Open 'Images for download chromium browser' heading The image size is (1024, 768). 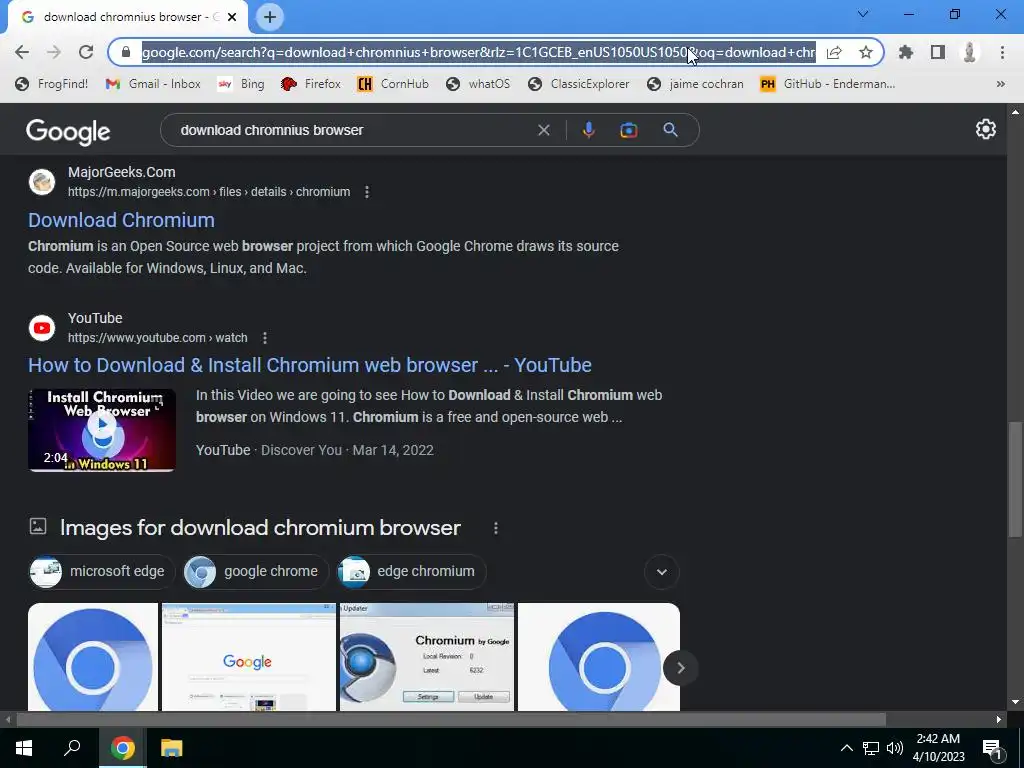click(x=261, y=528)
